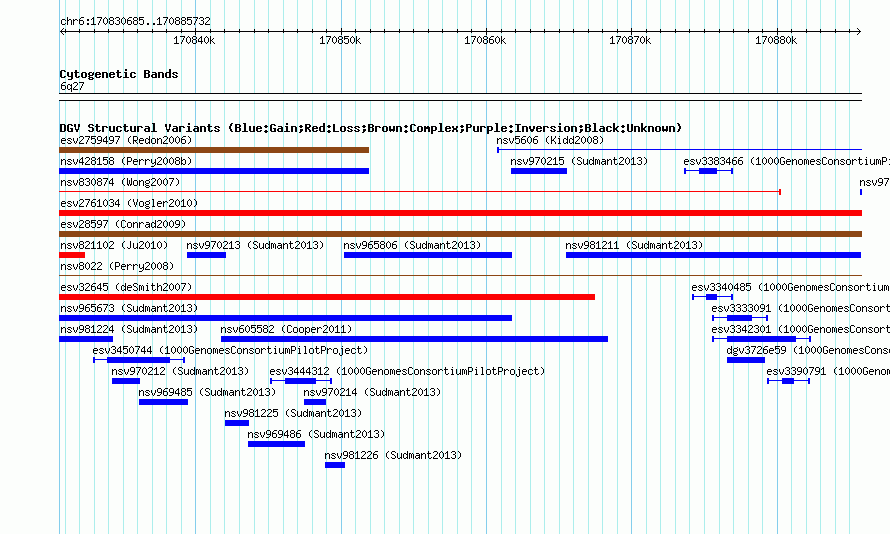This screenshot has height=534, width=890.
Task: Select the blue nsv970214 bar
Action: [315, 402]
